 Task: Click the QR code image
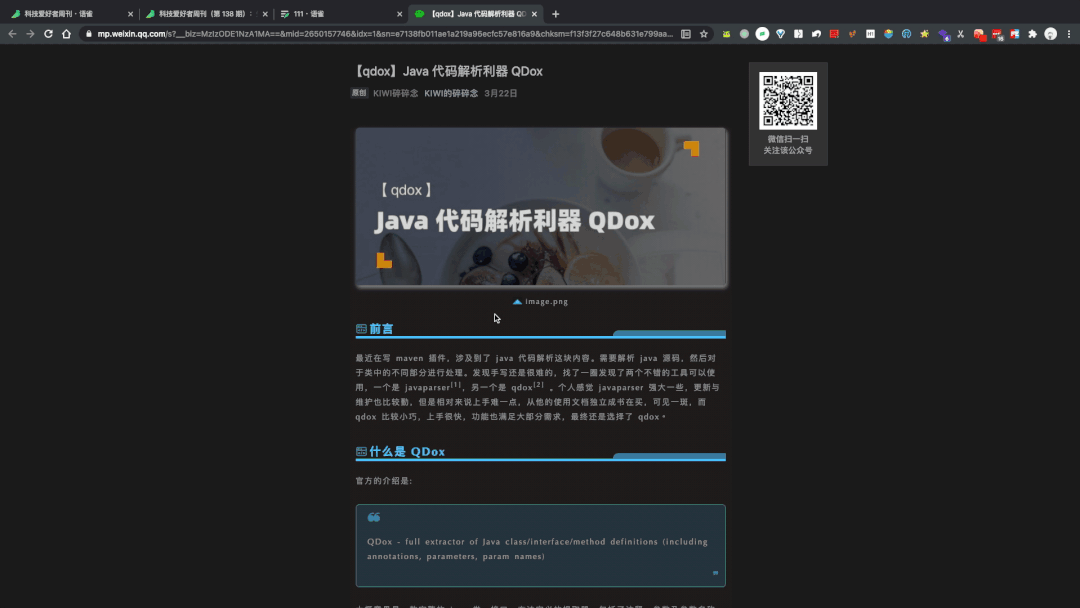coord(788,101)
